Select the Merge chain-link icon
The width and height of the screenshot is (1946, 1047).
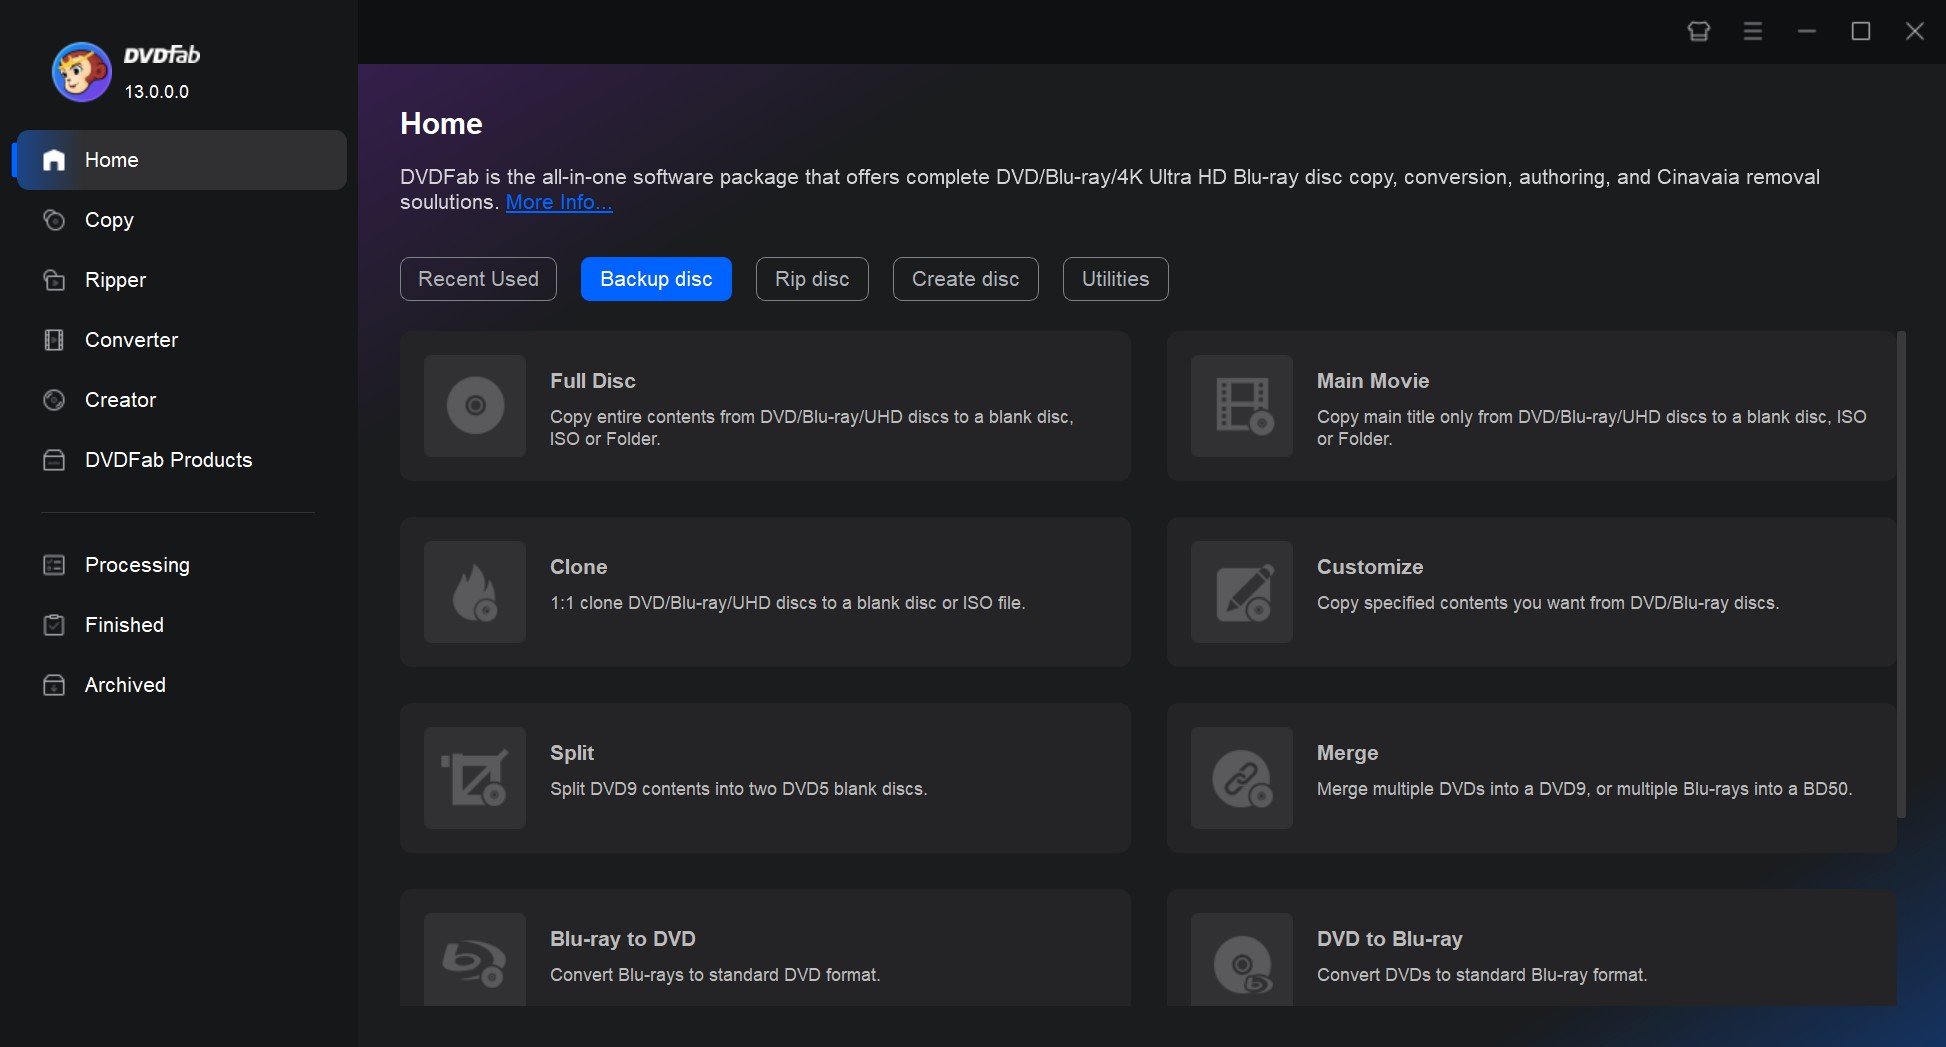(x=1242, y=778)
